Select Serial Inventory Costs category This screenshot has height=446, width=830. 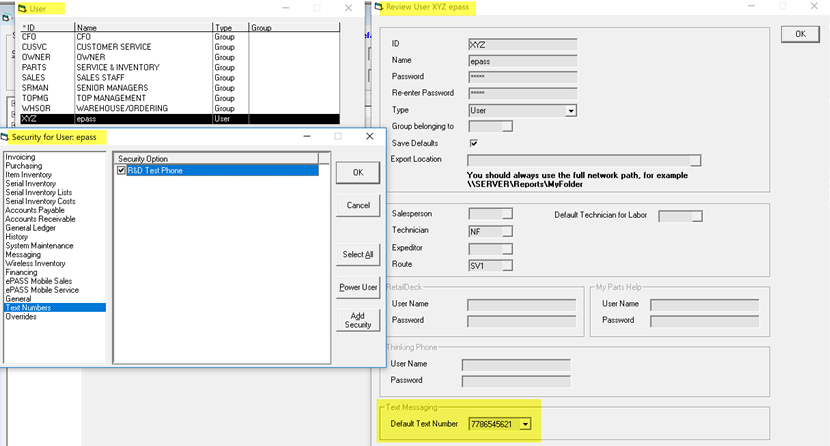tap(40, 201)
